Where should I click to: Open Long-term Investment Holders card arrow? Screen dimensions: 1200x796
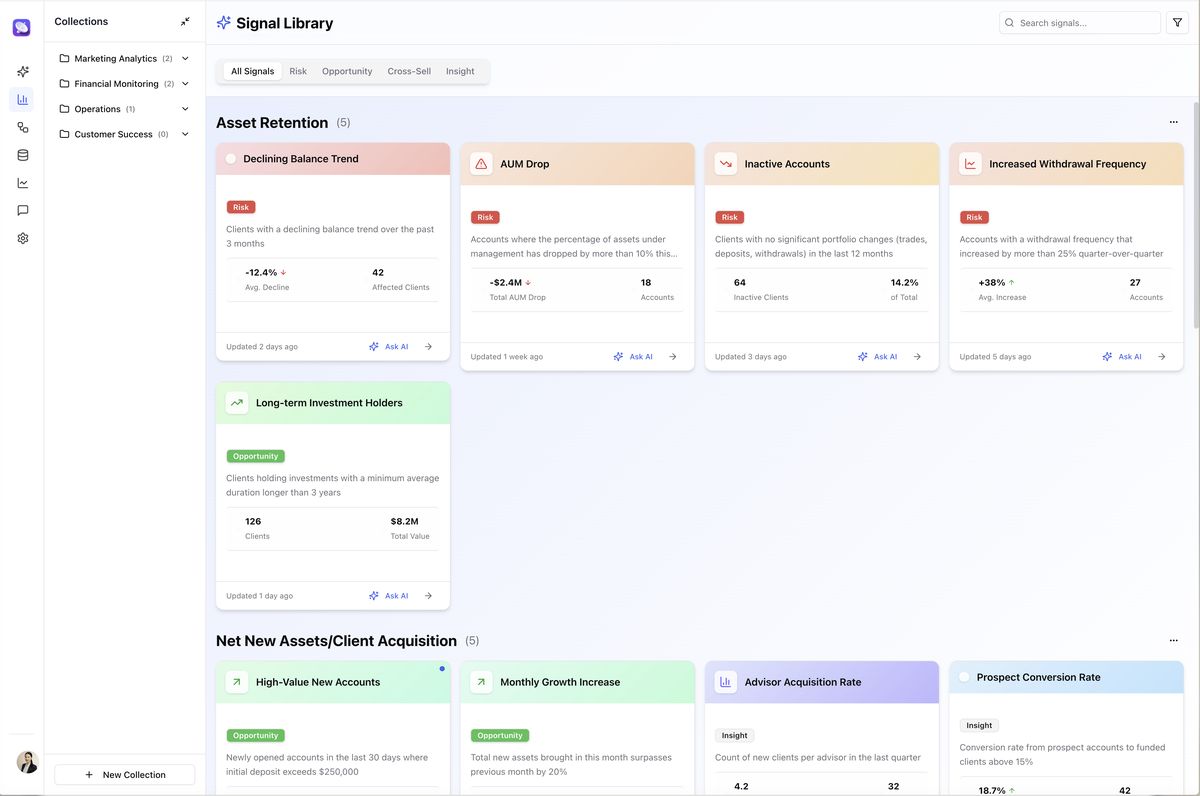coord(428,595)
